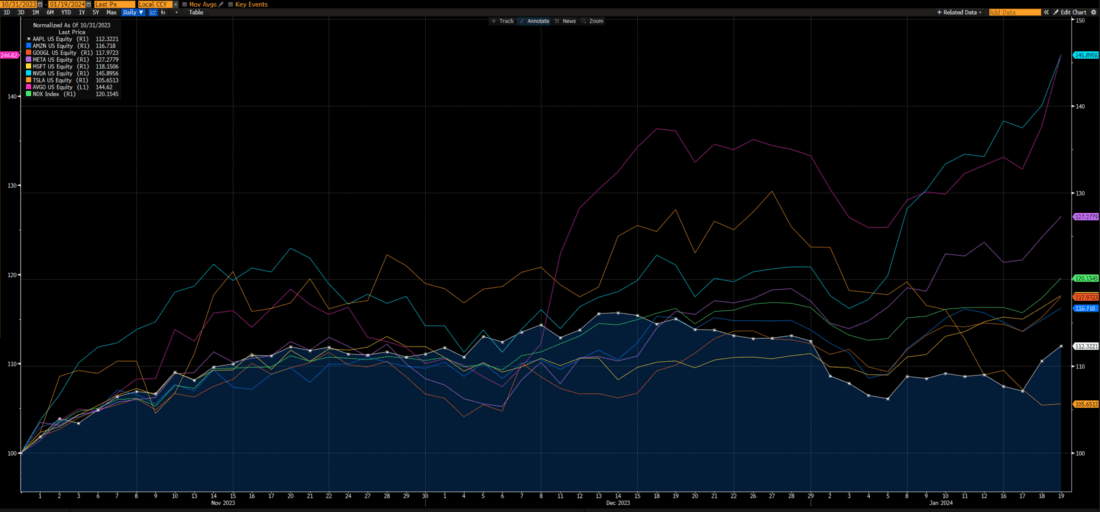Screen dimensions: 1100x512
Task: Click the GOOGL orange-red legend swatch
Action: click(x=29, y=51)
